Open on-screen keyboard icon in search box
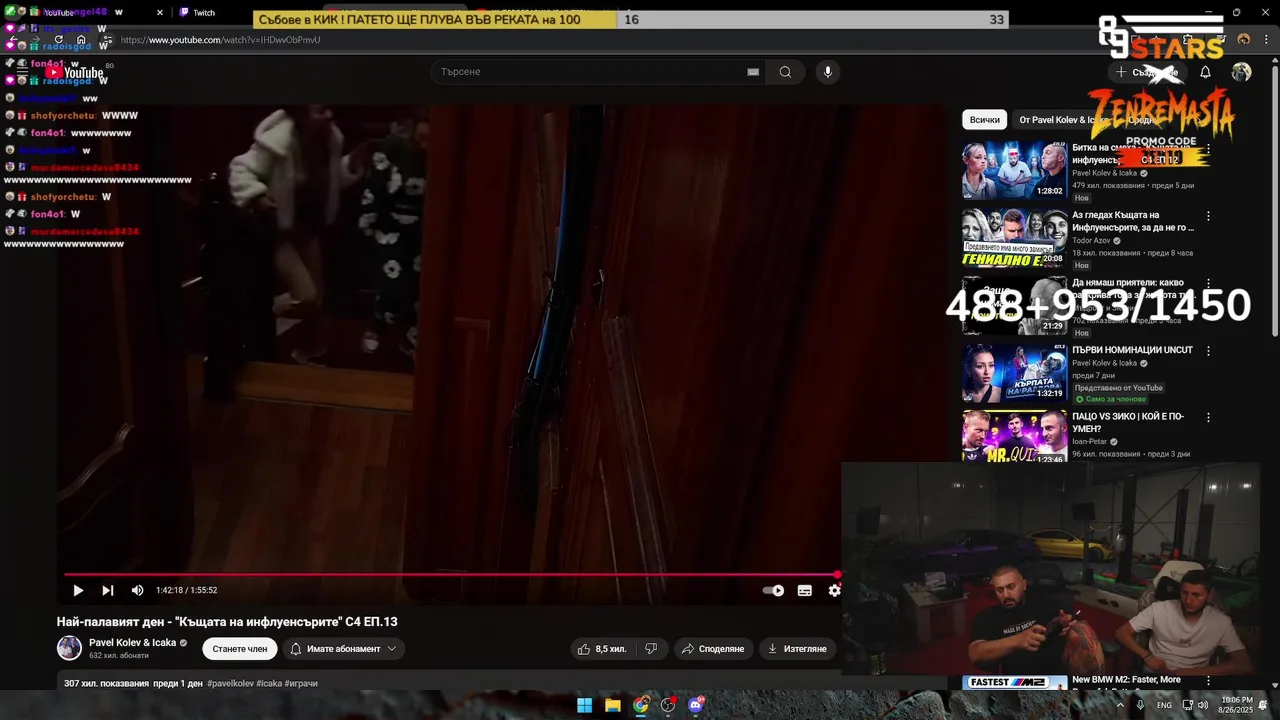 pyautogui.click(x=753, y=72)
